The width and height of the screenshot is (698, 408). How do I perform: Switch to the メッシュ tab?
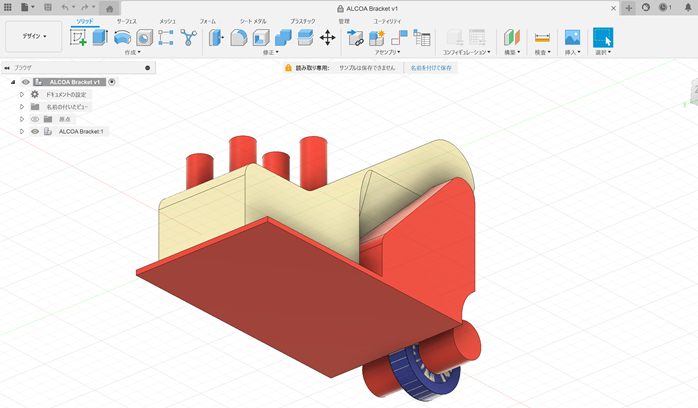point(167,21)
